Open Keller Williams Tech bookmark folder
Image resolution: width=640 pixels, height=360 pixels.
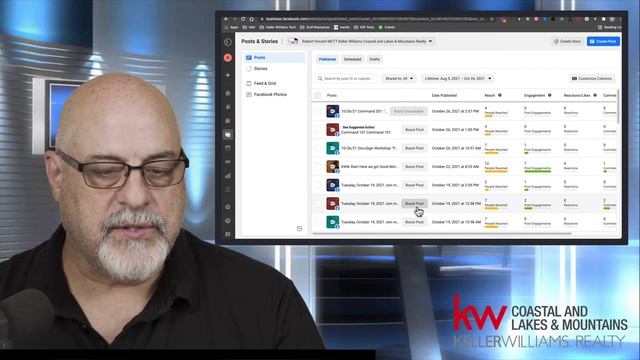click(x=278, y=27)
